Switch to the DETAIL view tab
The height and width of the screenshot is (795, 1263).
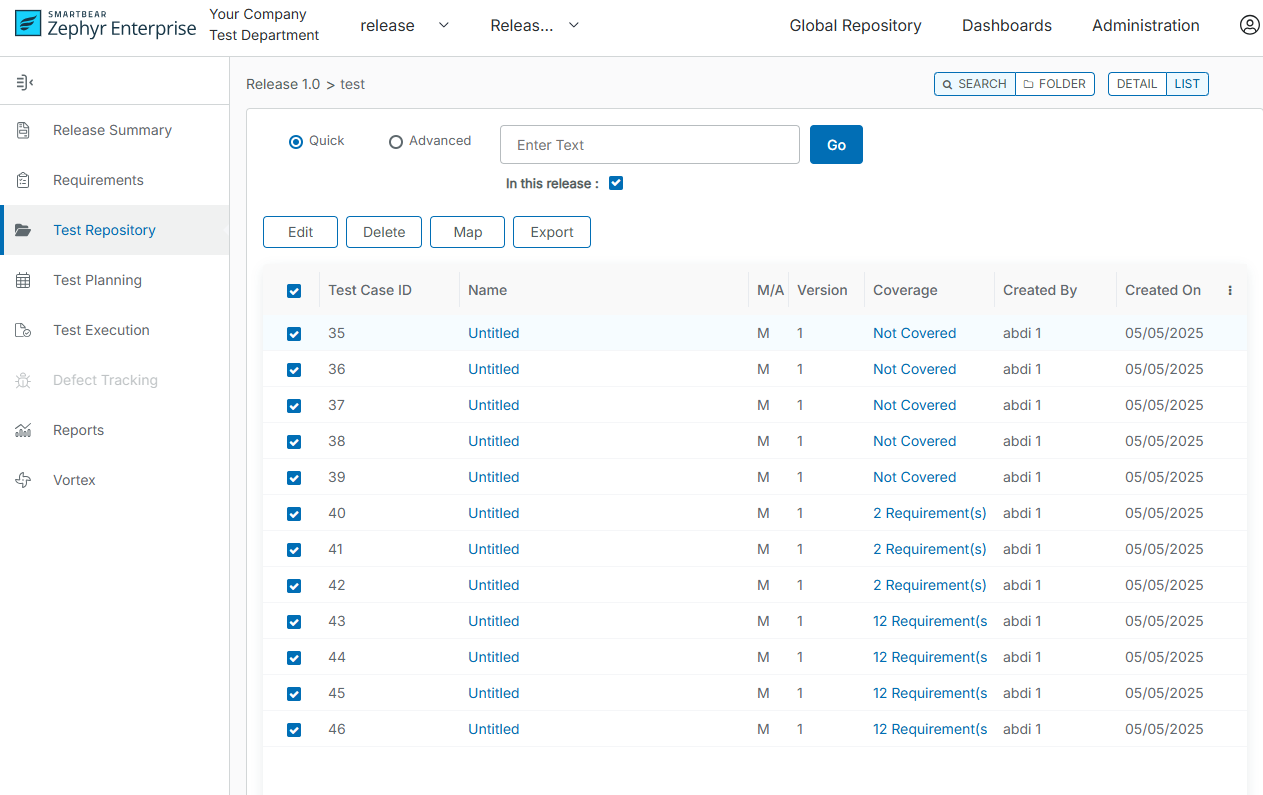(1137, 84)
